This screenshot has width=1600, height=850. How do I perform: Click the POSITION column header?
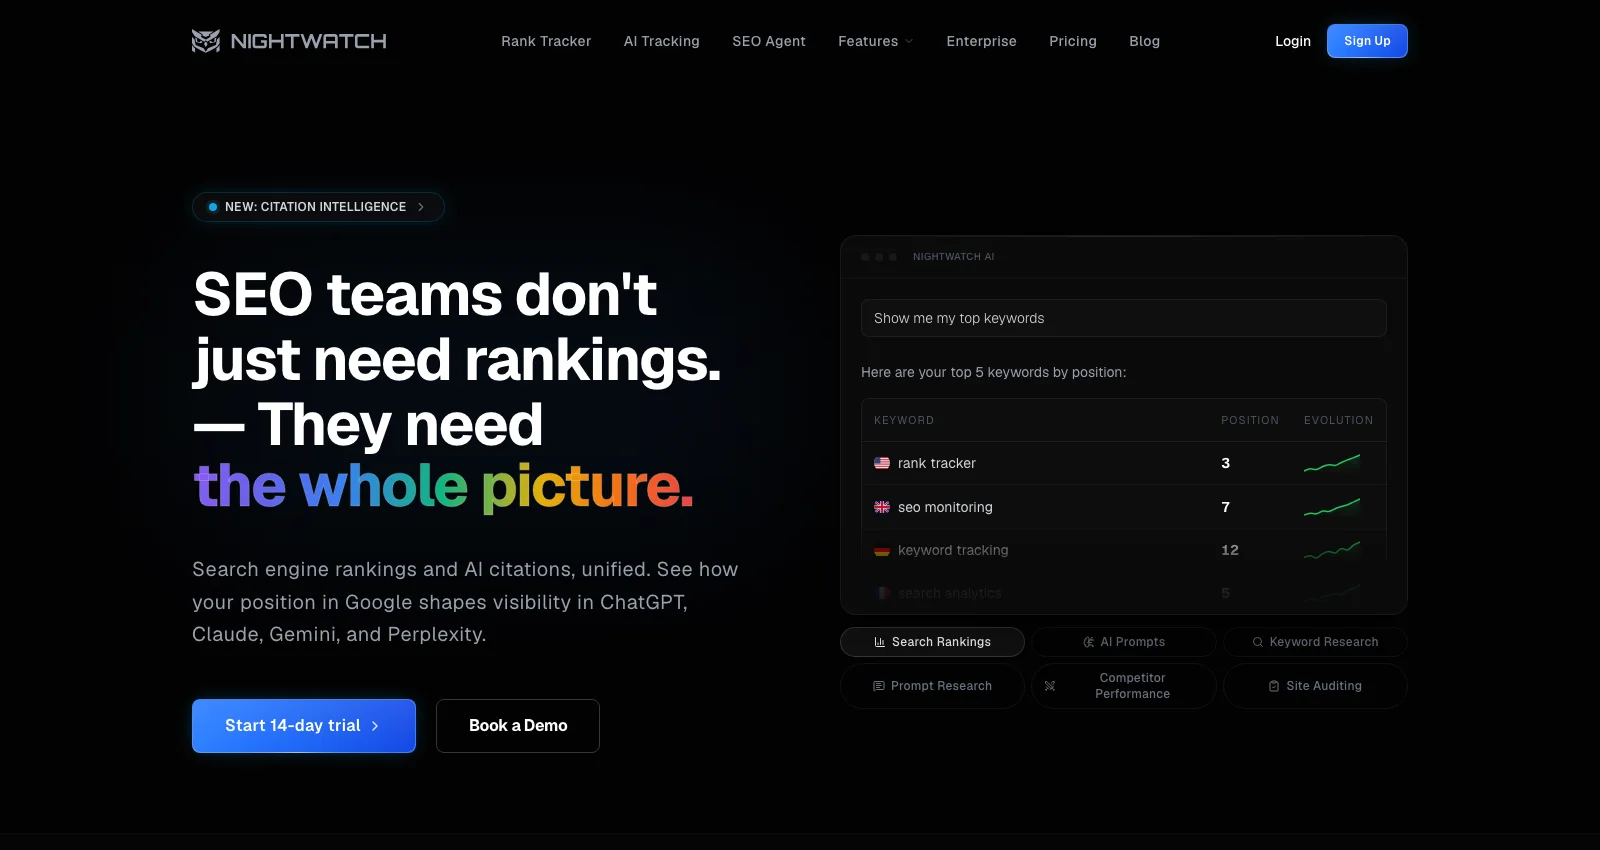[1250, 420]
